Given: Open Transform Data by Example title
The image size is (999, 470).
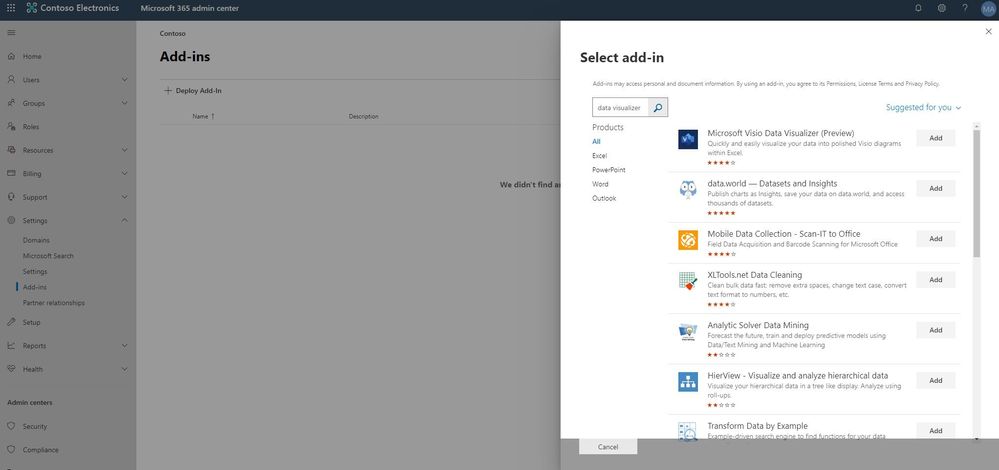Looking at the screenshot, I should pos(758,425).
